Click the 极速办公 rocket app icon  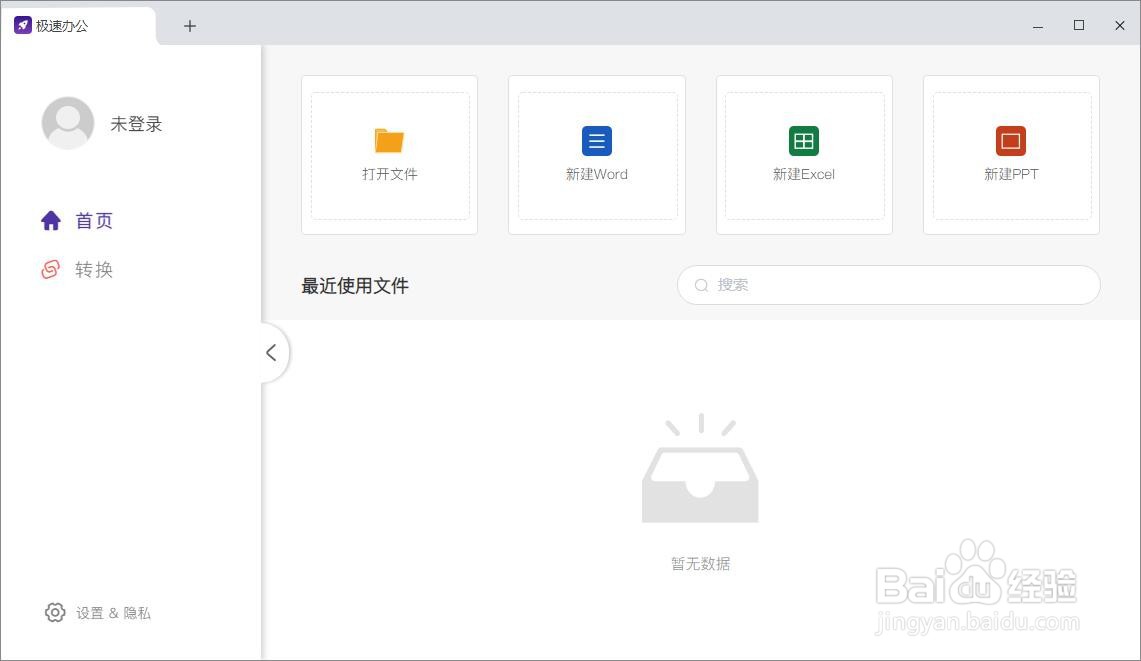coord(23,25)
